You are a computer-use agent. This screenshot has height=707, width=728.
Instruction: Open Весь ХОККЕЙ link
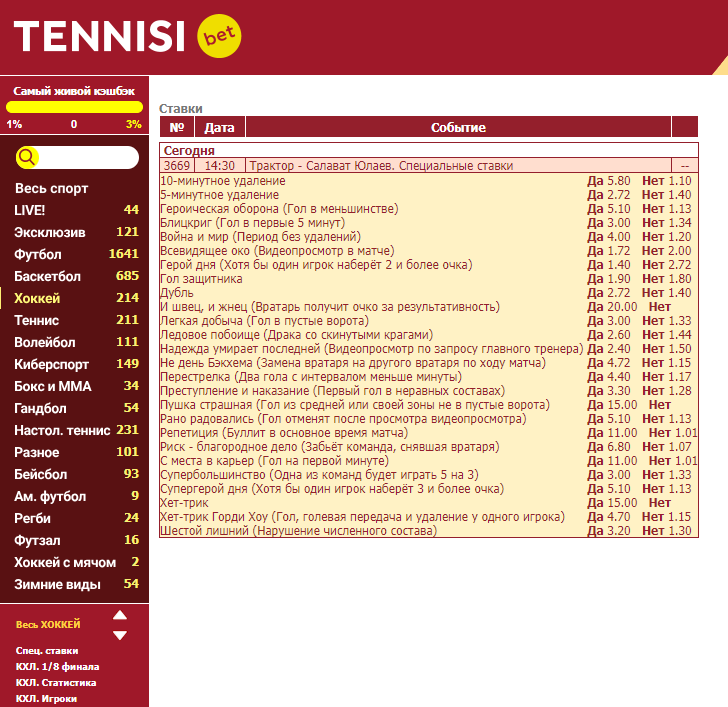coord(48,624)
